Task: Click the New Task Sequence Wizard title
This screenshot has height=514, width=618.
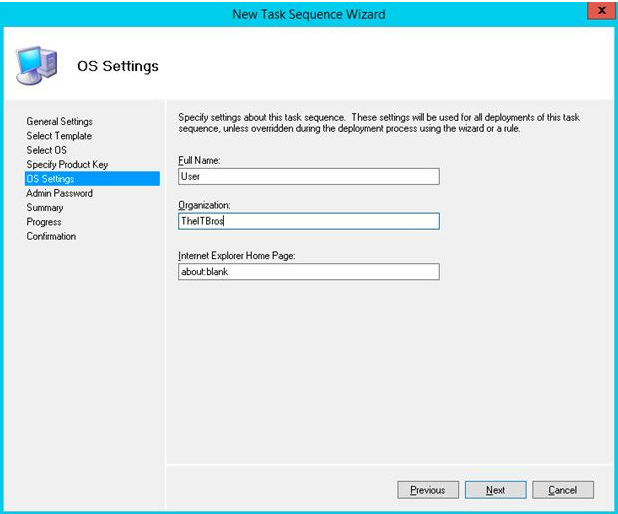Action: pyautogui.click(x=309, y=14)
